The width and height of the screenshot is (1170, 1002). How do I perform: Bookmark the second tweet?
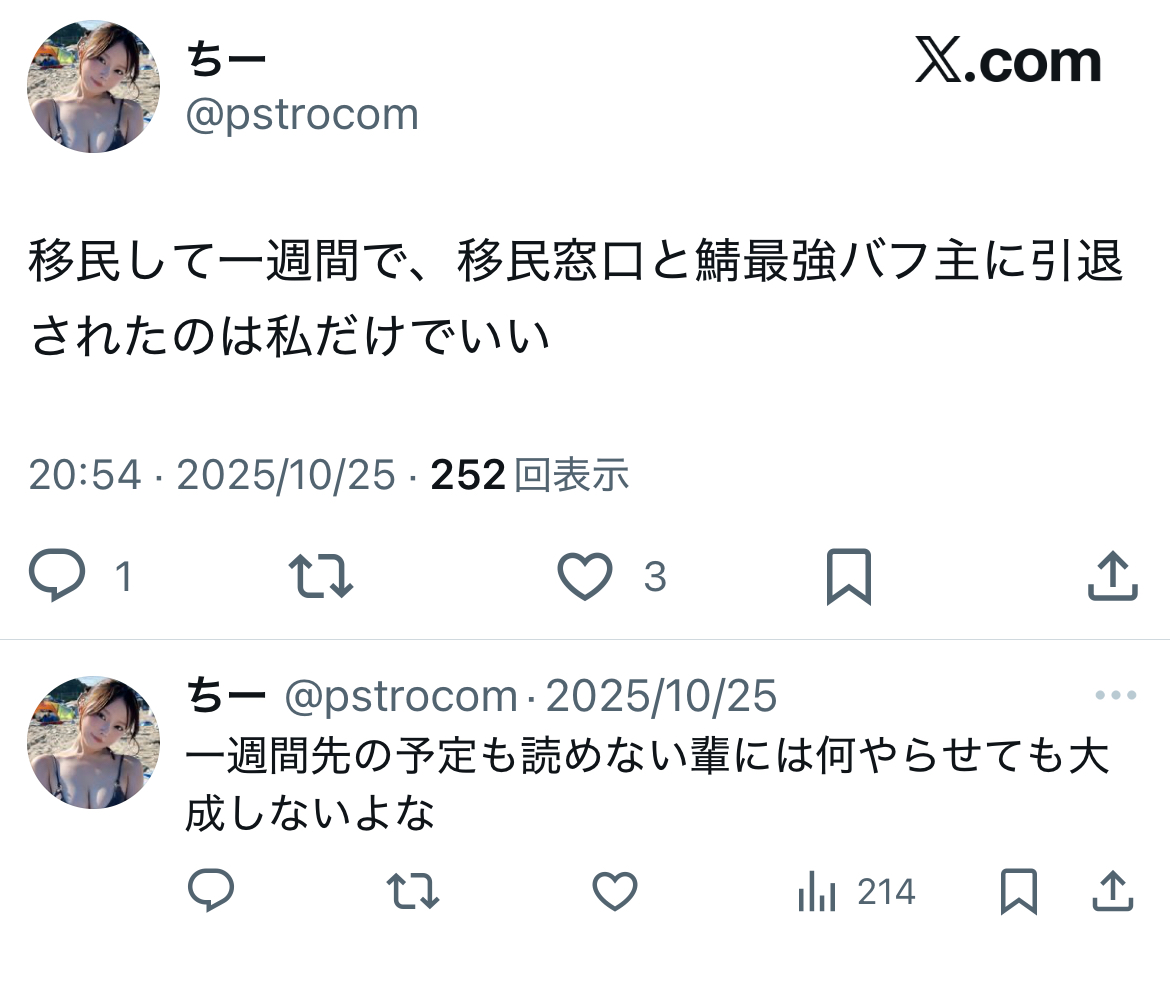tap(1019, 891)
